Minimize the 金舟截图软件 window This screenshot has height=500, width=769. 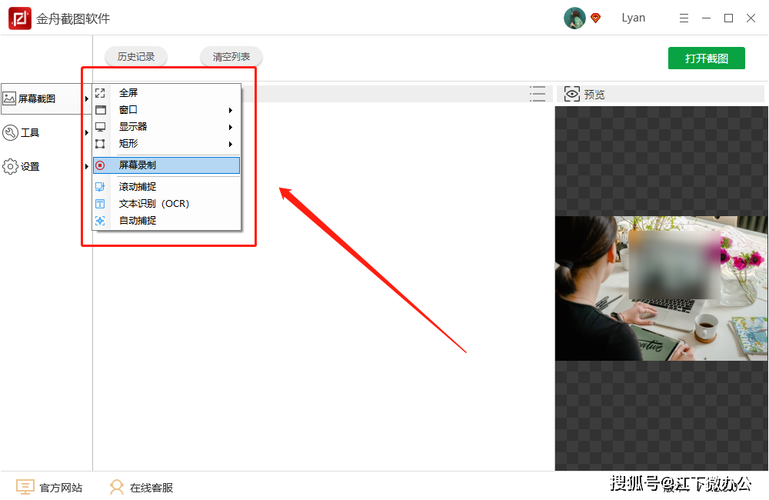point(706,18)
